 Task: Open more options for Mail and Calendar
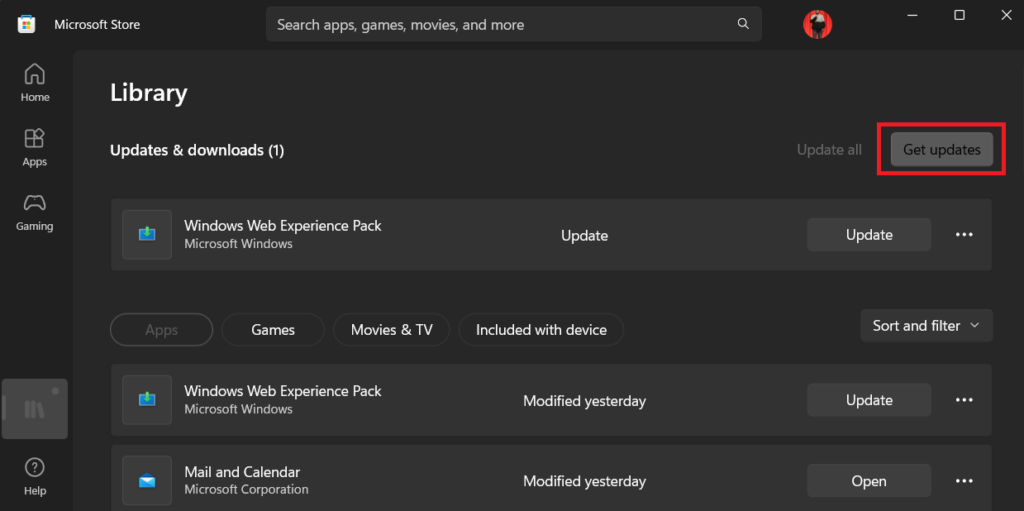[x=965, y=481]
